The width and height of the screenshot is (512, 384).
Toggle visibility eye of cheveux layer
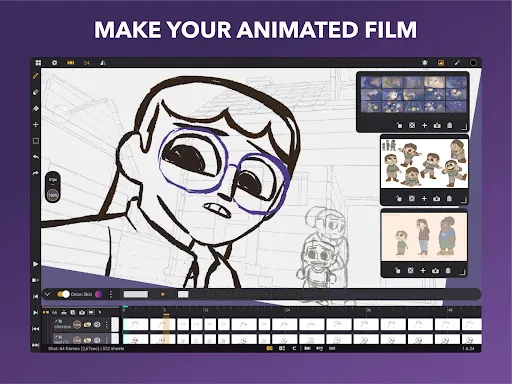coord(87,324)
